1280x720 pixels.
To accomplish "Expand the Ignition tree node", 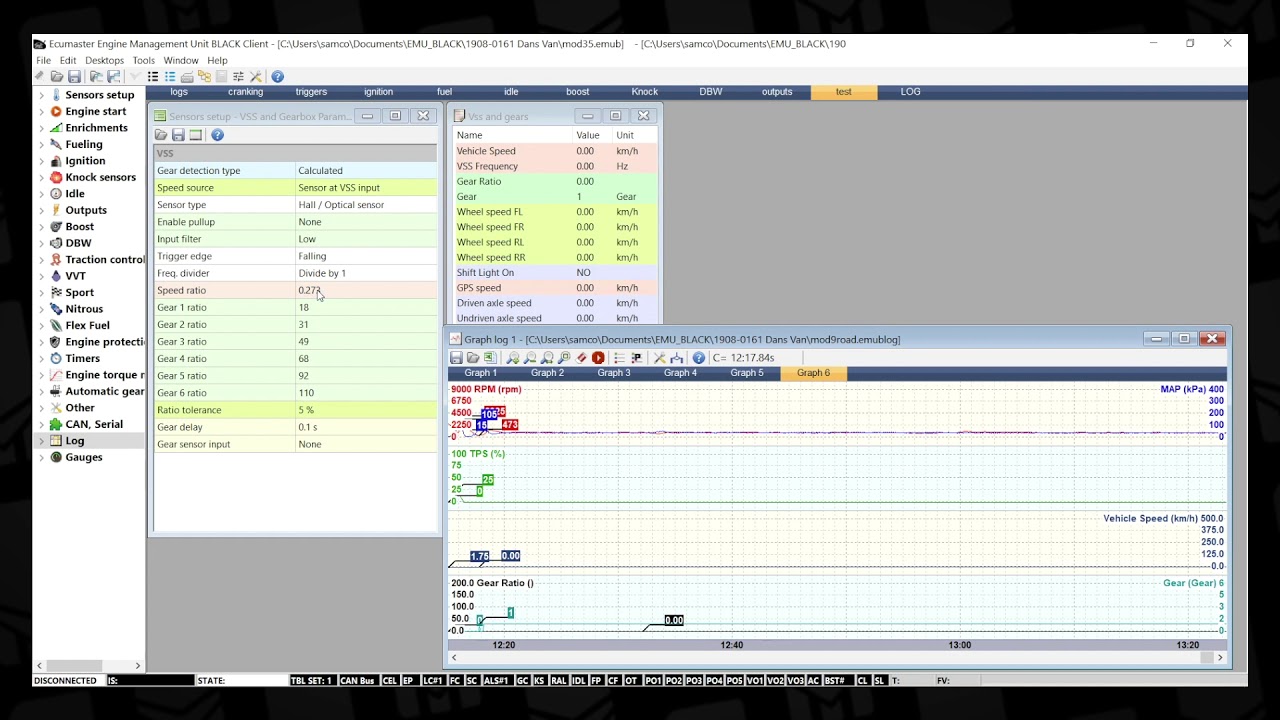I will (x=41, y=161).
